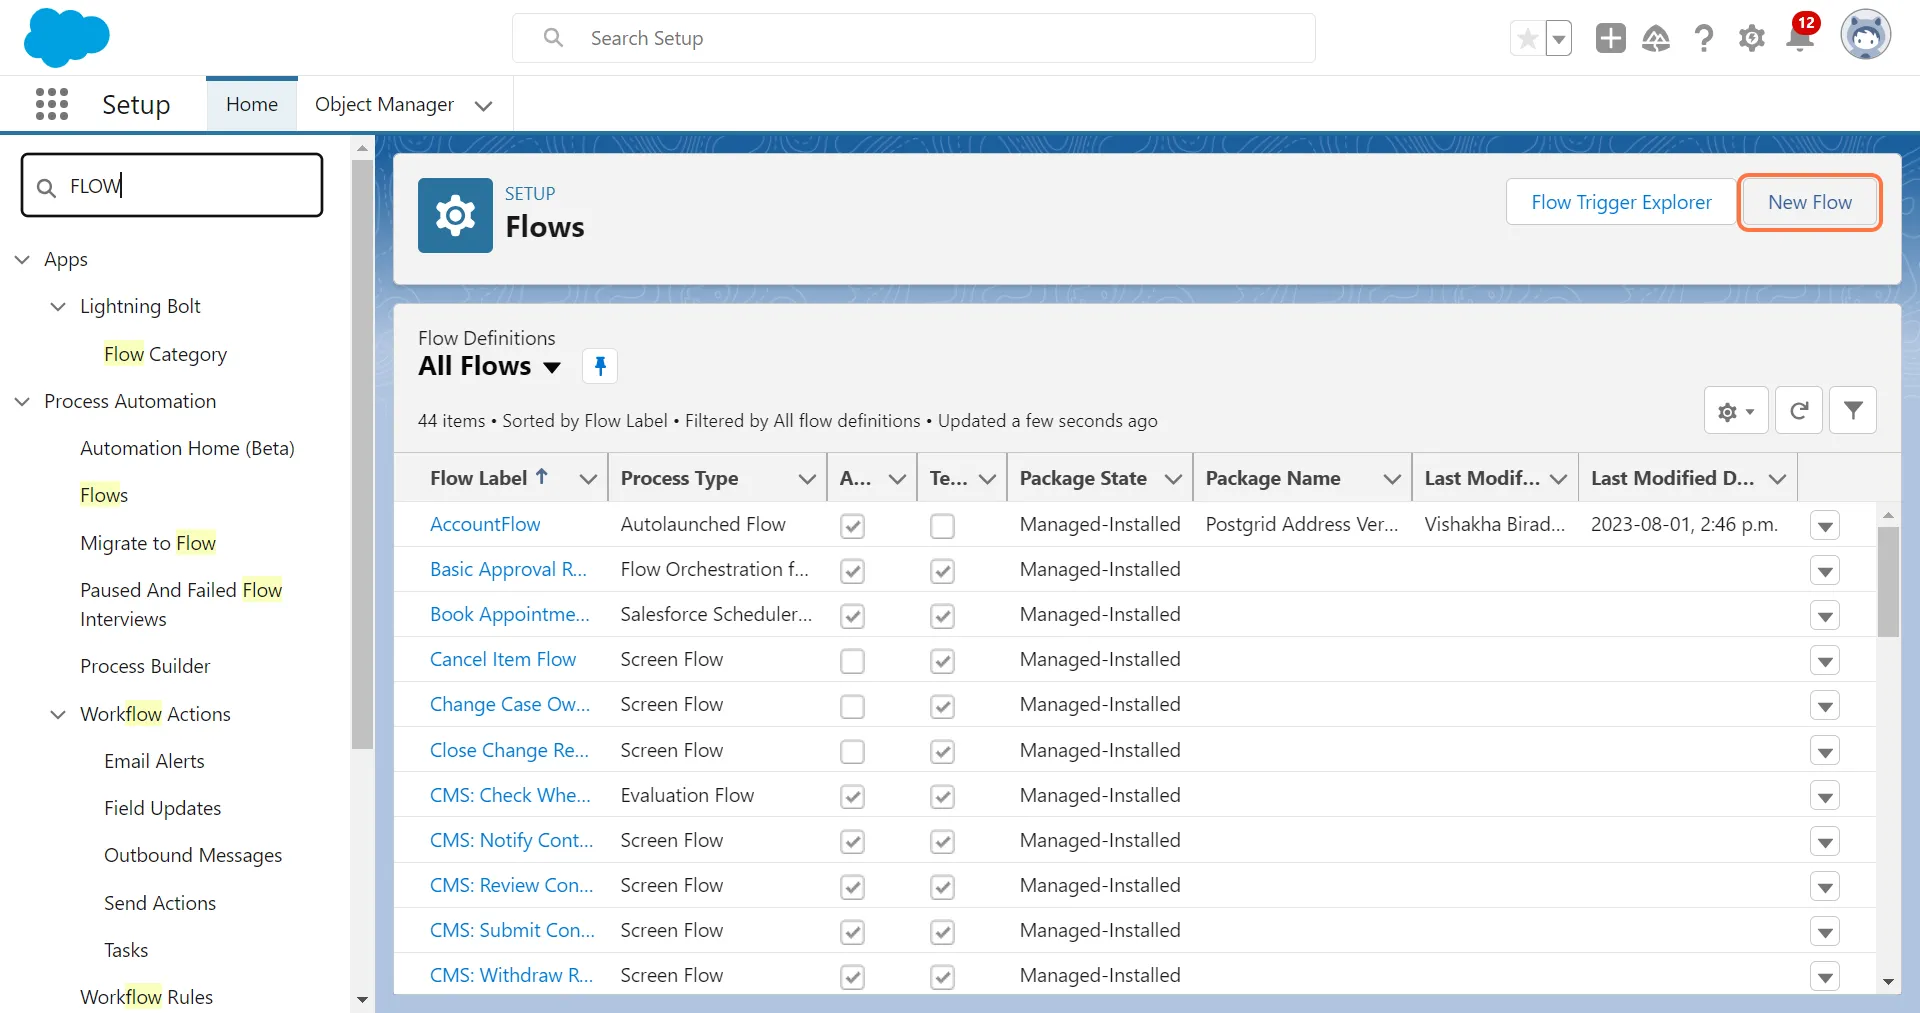Collapse the Process Automation tree section
1920x1013 pixels.
23,401
